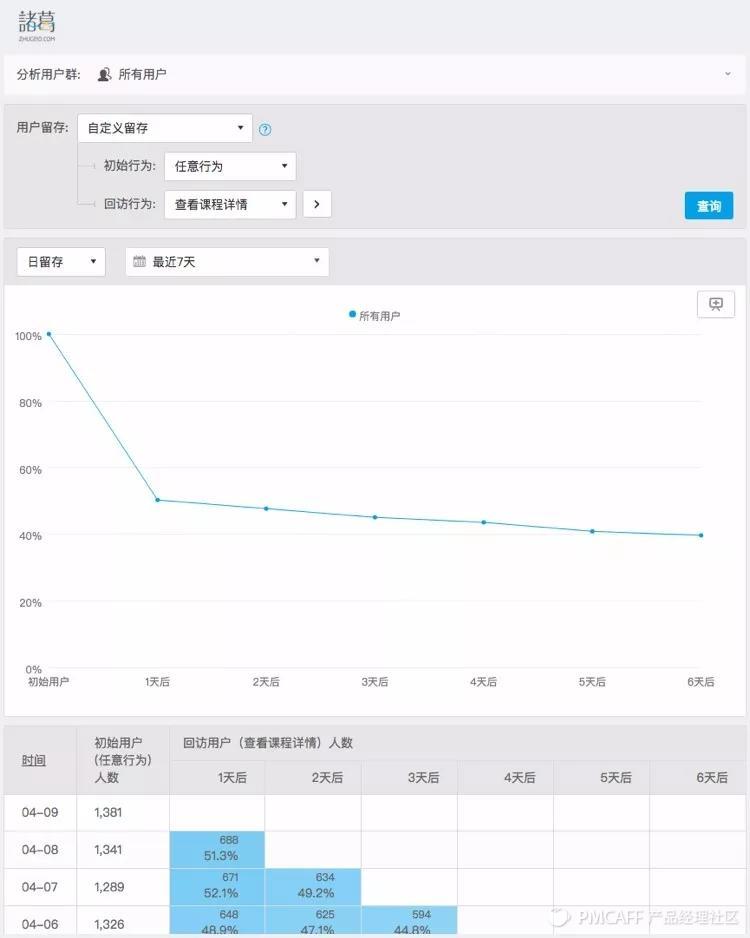Sort table by 时间 column link

pos(33,760)
